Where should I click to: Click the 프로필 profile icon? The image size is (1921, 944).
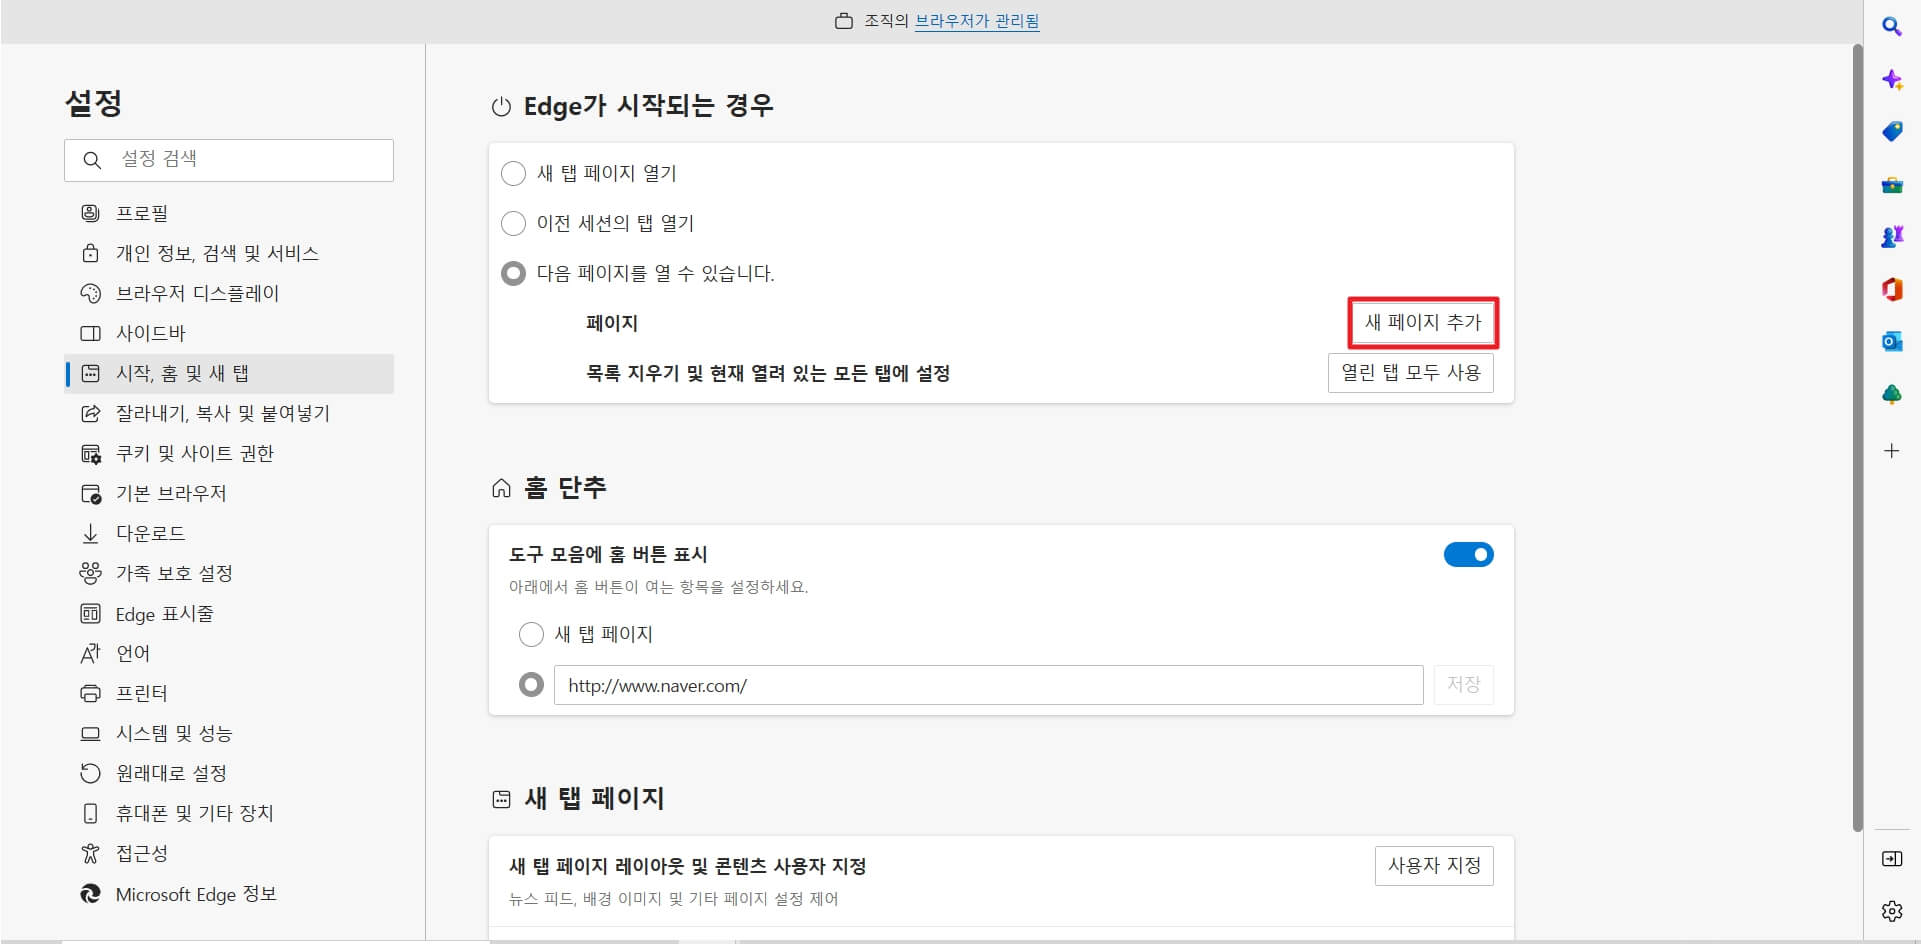(x=90, y=213)
